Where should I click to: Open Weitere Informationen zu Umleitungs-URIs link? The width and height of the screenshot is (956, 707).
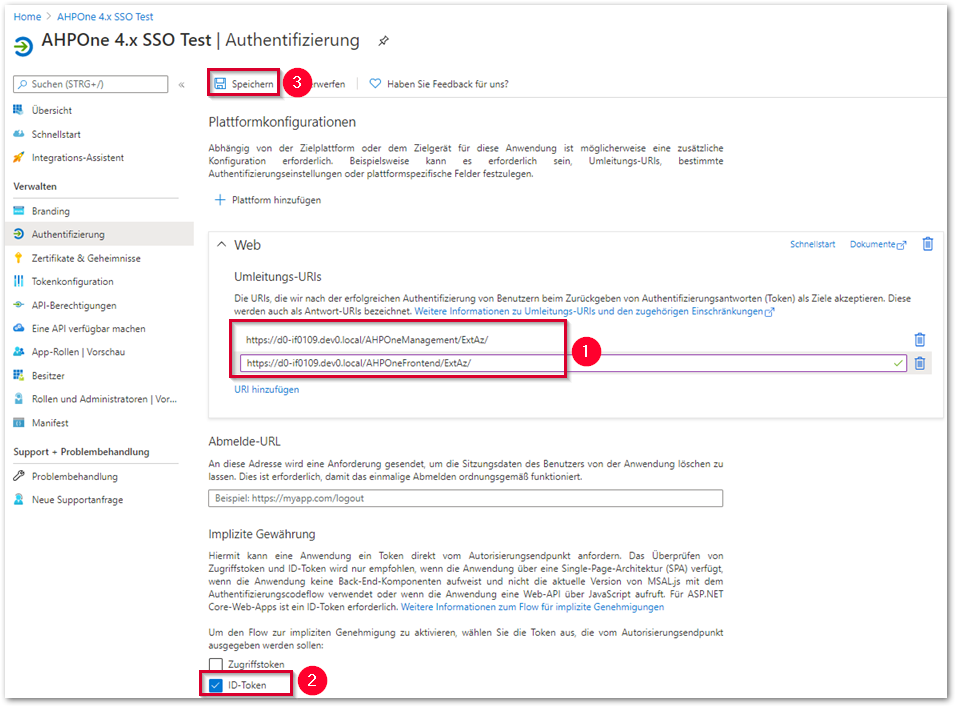(x=594, y=311)
